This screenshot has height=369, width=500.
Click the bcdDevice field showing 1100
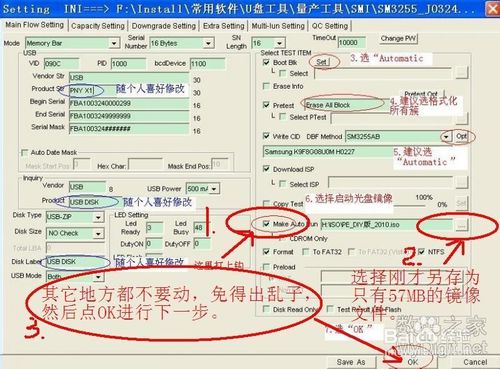207,64
